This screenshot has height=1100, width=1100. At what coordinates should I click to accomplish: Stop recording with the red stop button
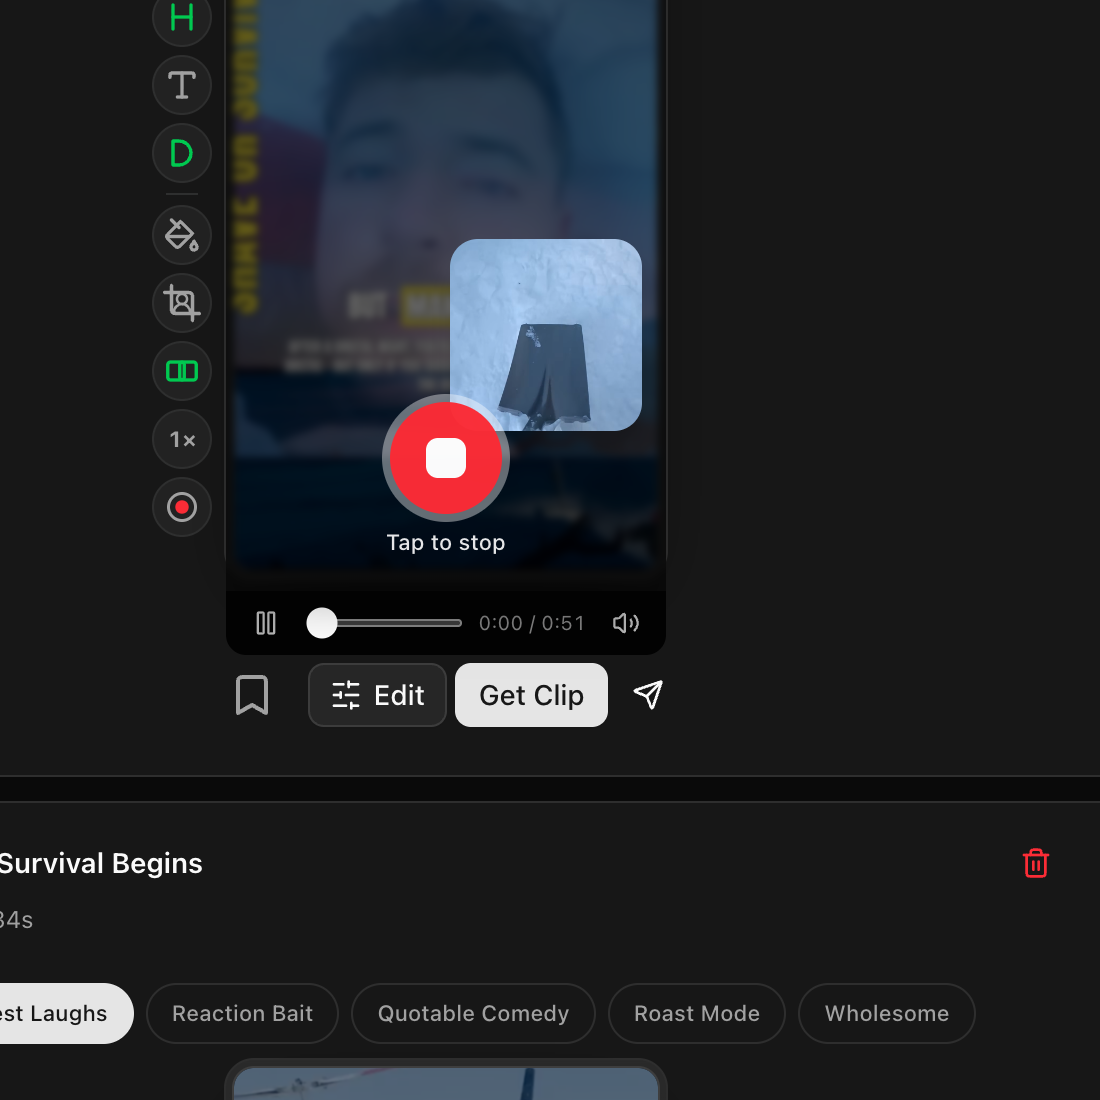[445, 458]
